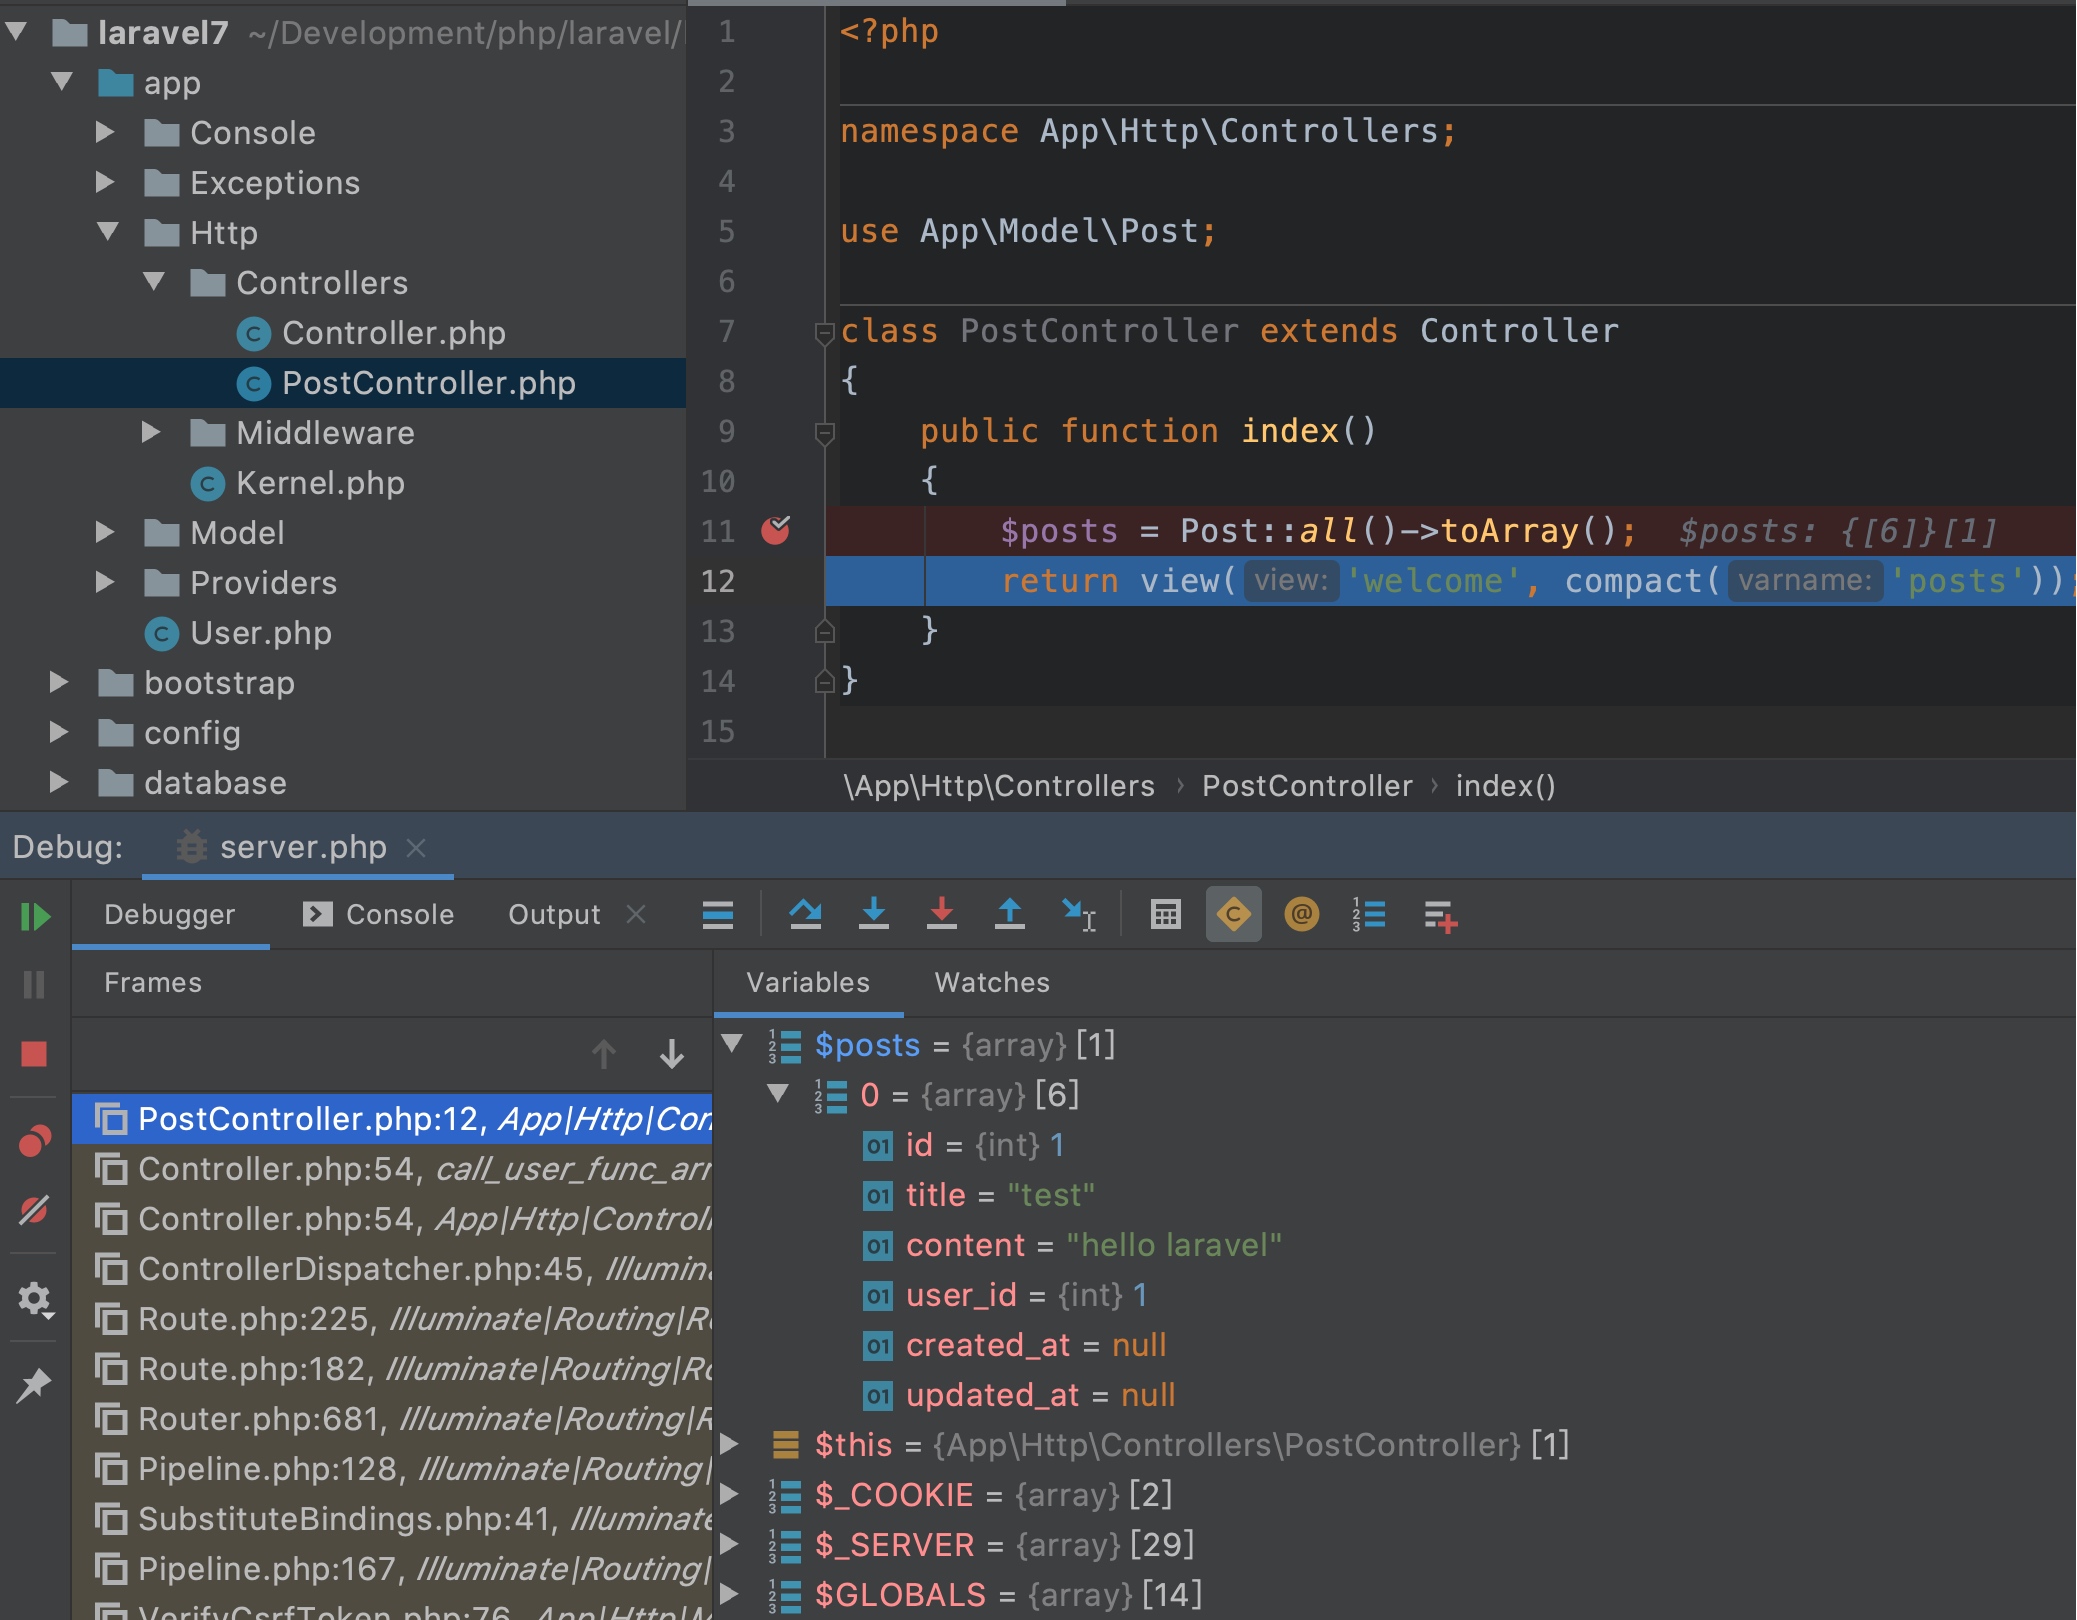This screenshot has height=1620, width=2077.
Task: Open debugger settings gear
Action: click(35, 1299)
